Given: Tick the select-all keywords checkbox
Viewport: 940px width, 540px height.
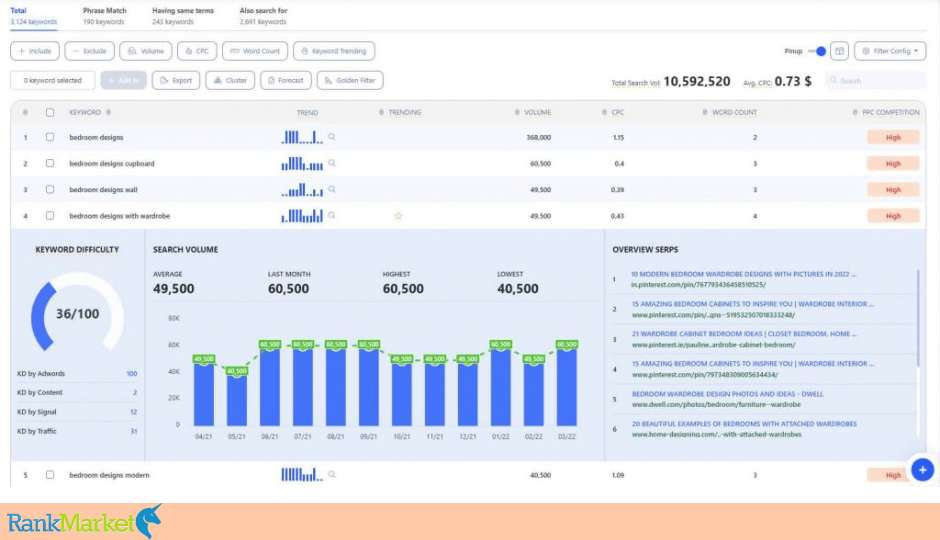Looking at the screenshot, I should 50,112.
